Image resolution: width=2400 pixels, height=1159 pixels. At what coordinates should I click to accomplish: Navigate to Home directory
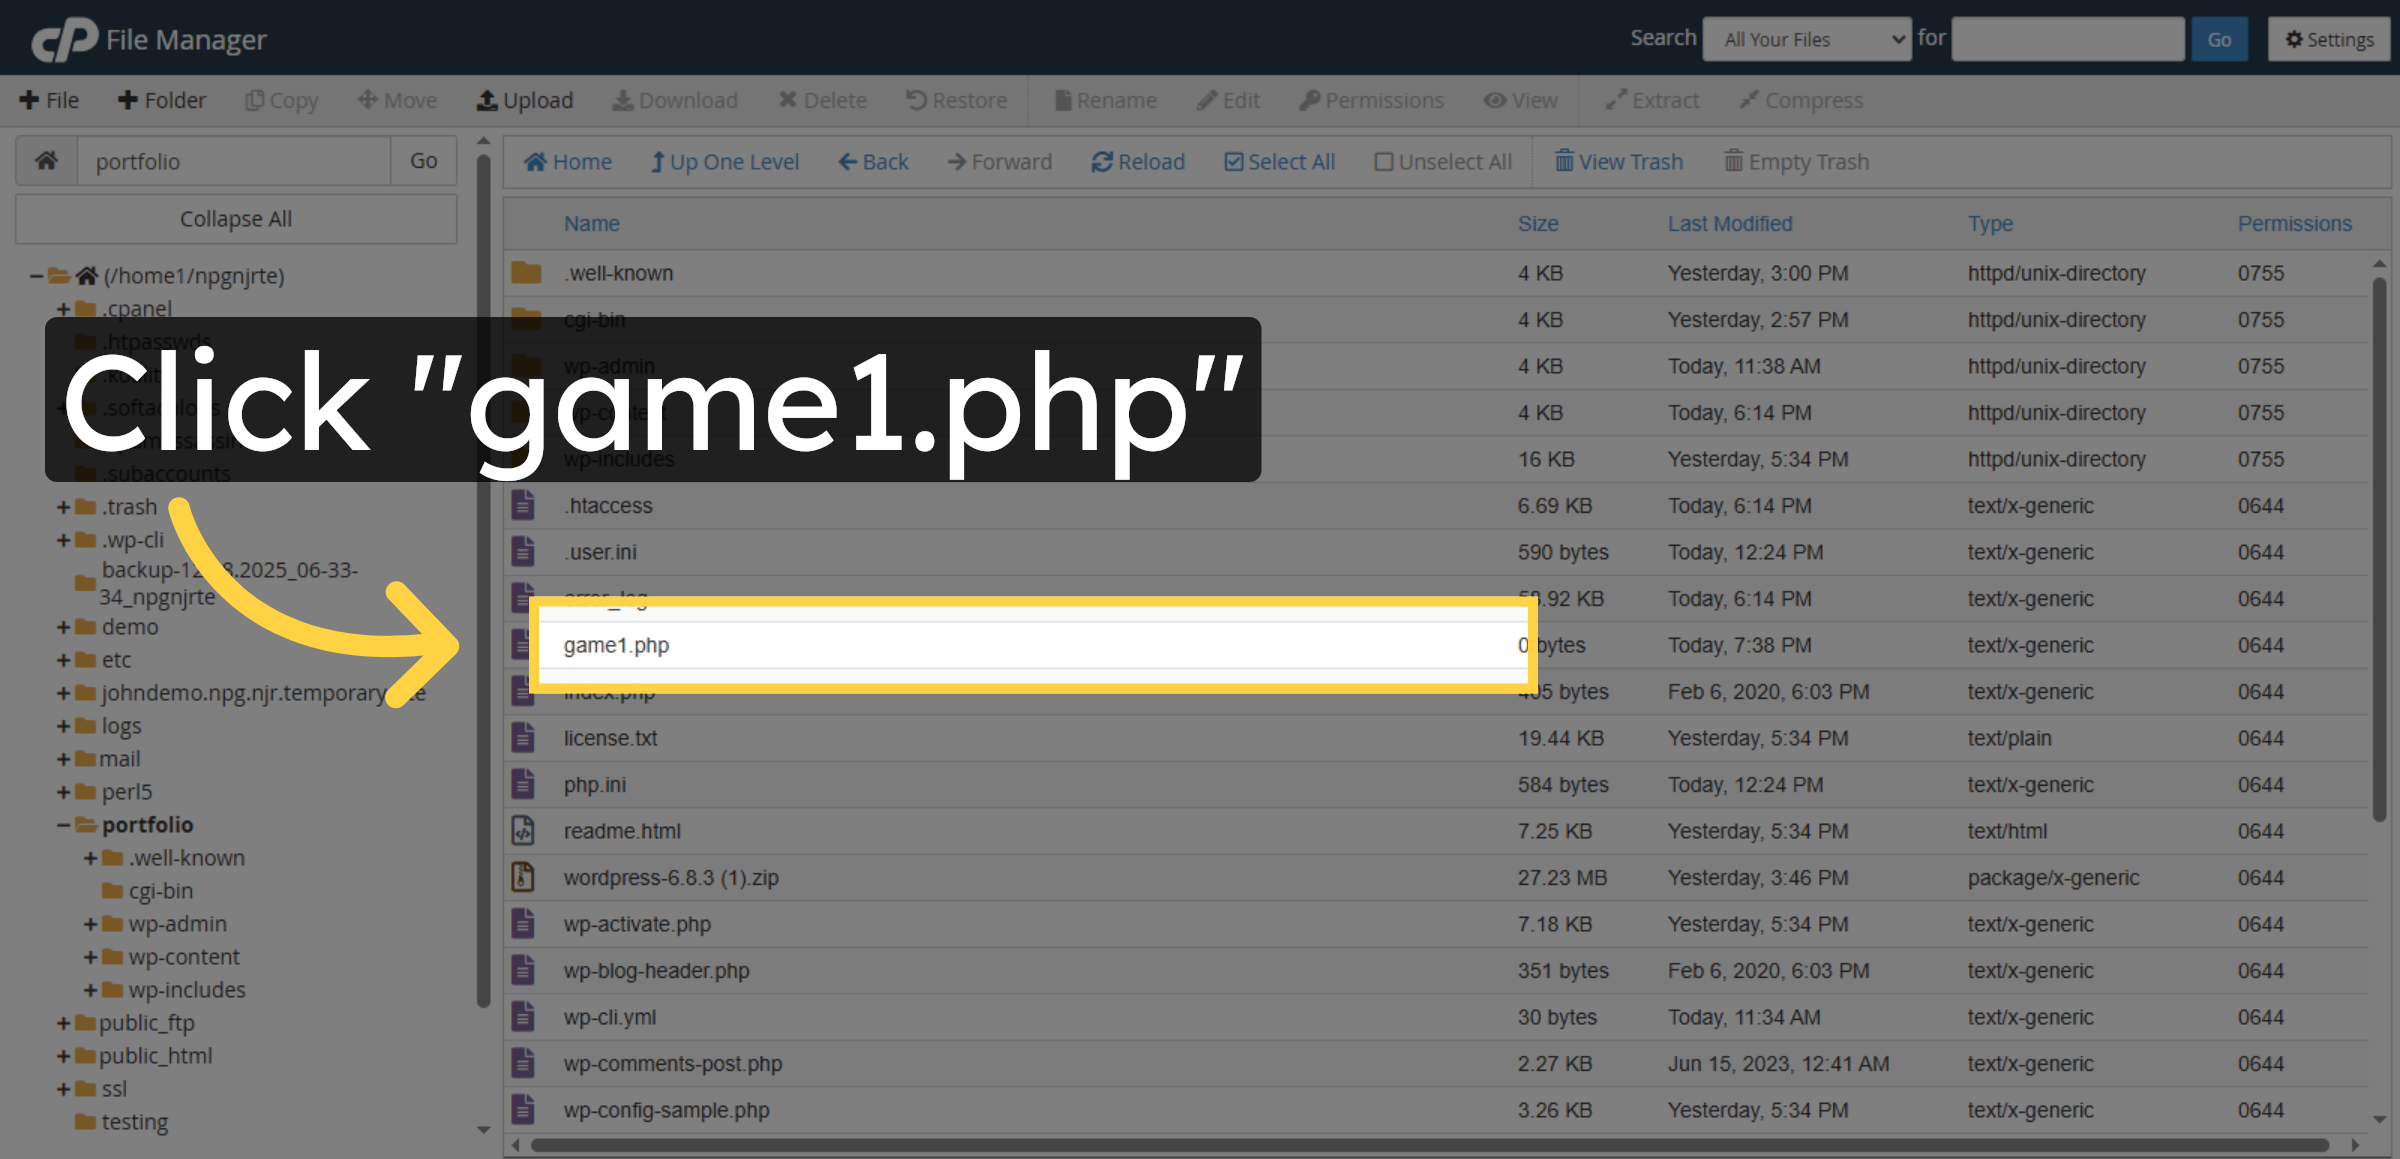[x=567, y=161]
